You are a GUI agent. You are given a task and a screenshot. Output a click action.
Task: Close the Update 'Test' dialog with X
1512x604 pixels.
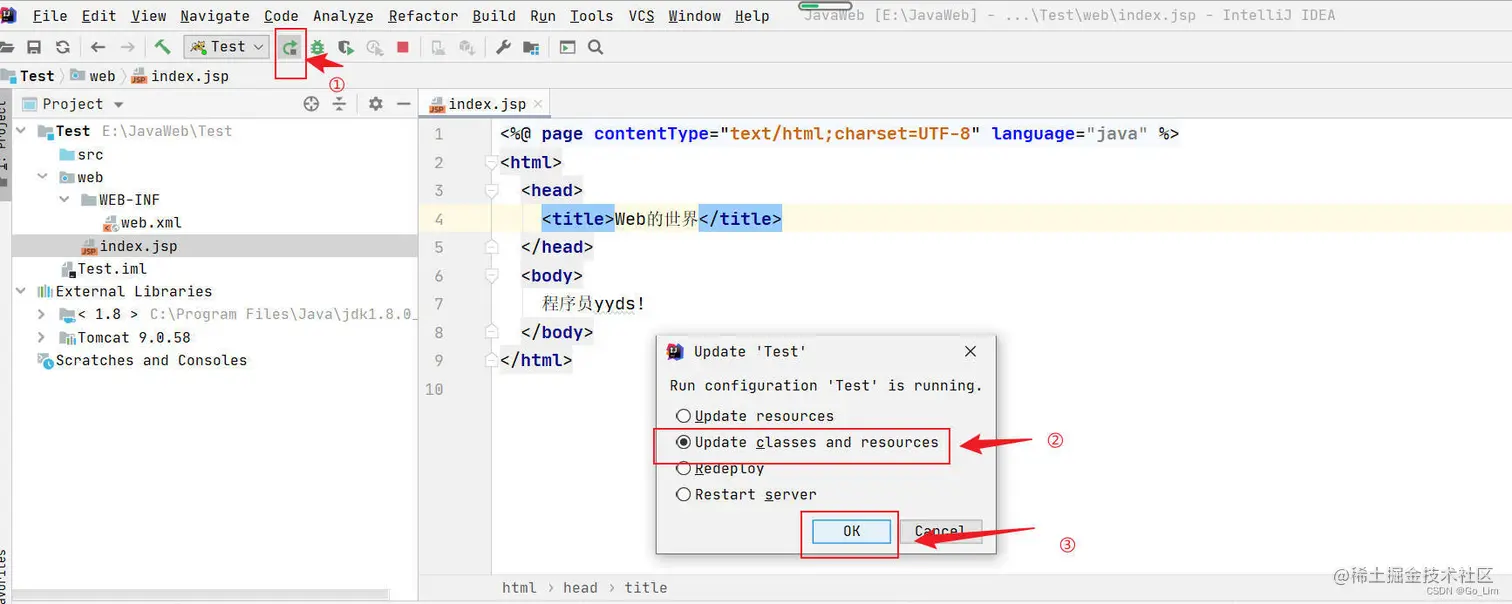point(970,351)
